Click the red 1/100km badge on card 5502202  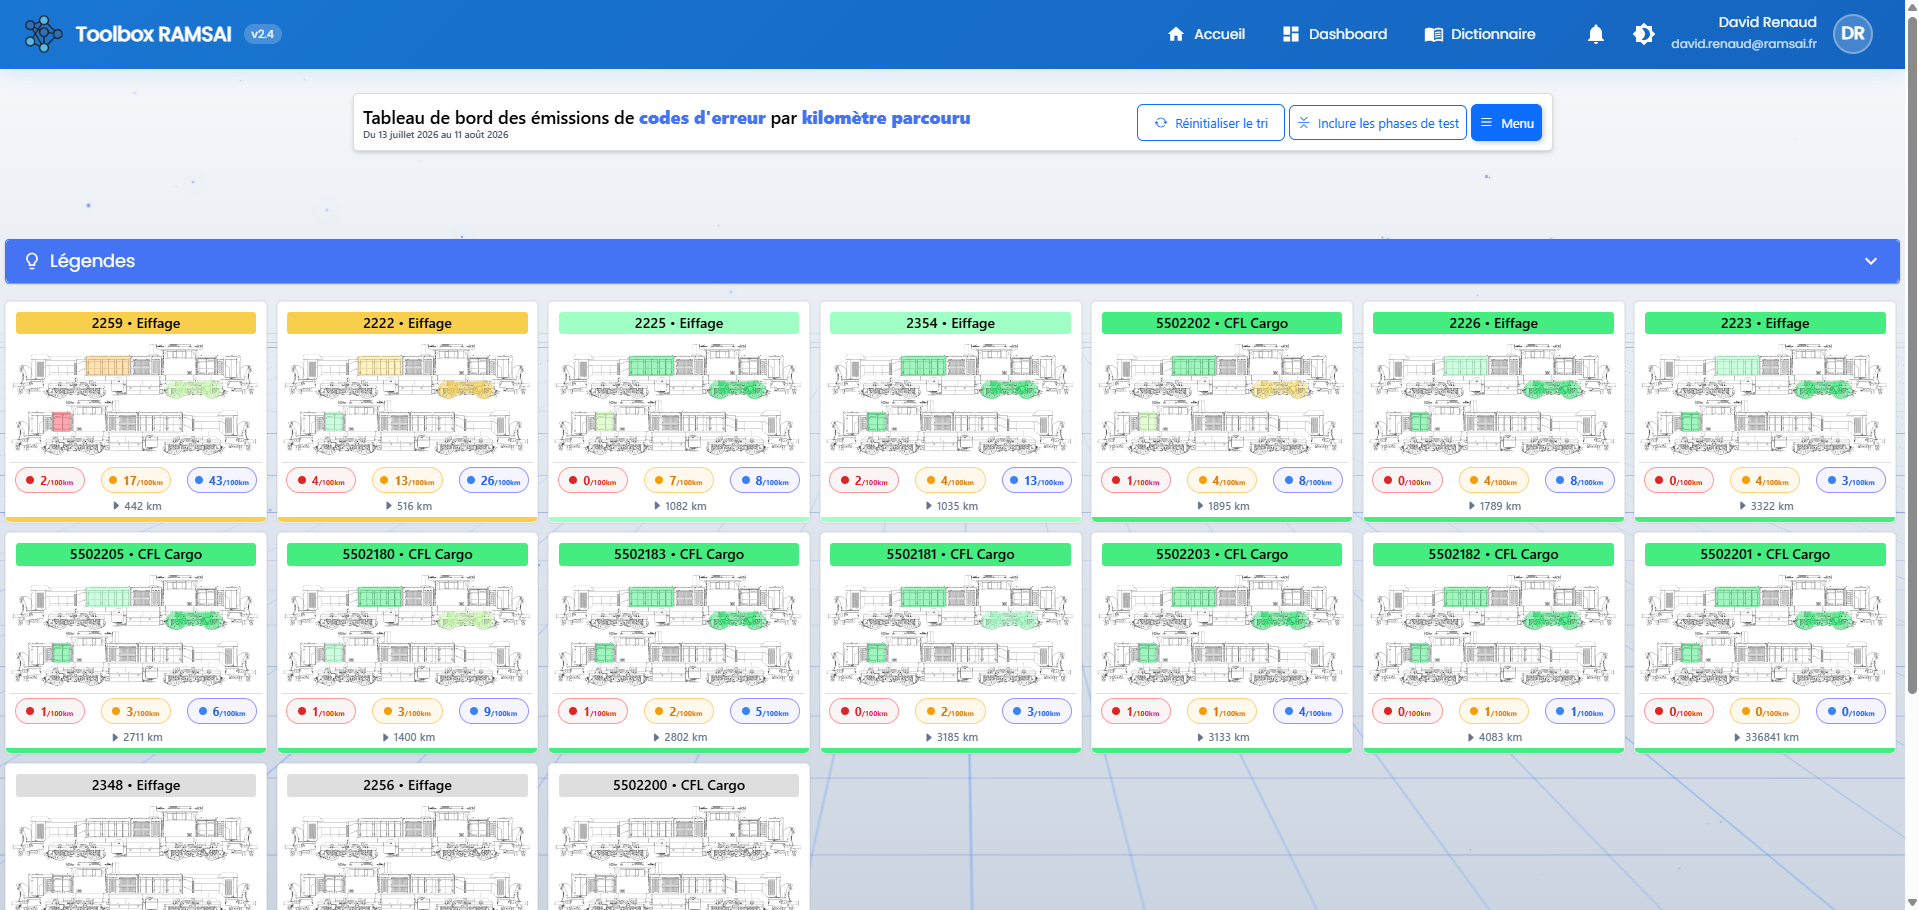pyautogui.click(x=1136, y=481)
